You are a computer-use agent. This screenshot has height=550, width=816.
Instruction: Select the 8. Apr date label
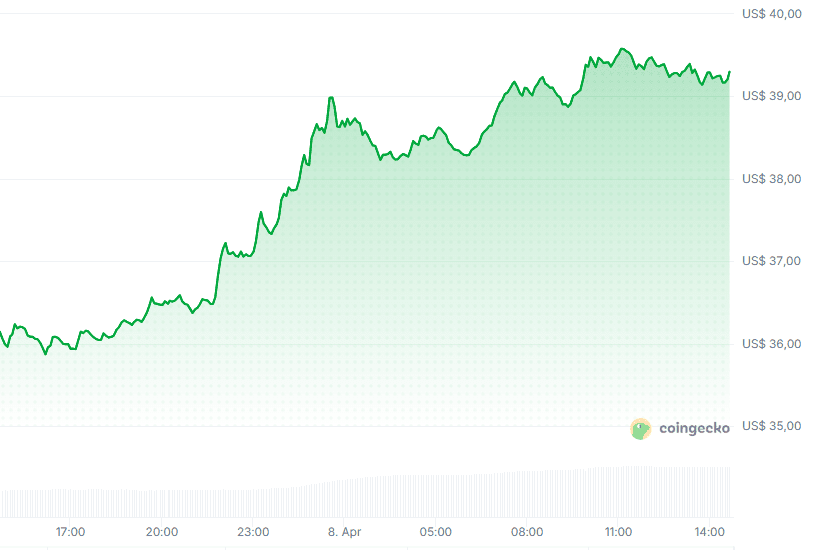(x=344, y=532)
